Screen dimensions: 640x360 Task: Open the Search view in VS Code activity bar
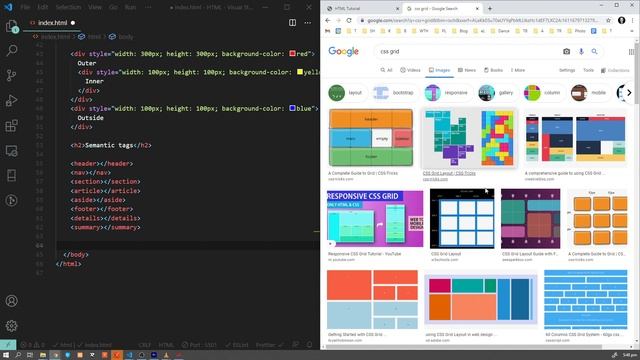[x=11, y=51]
